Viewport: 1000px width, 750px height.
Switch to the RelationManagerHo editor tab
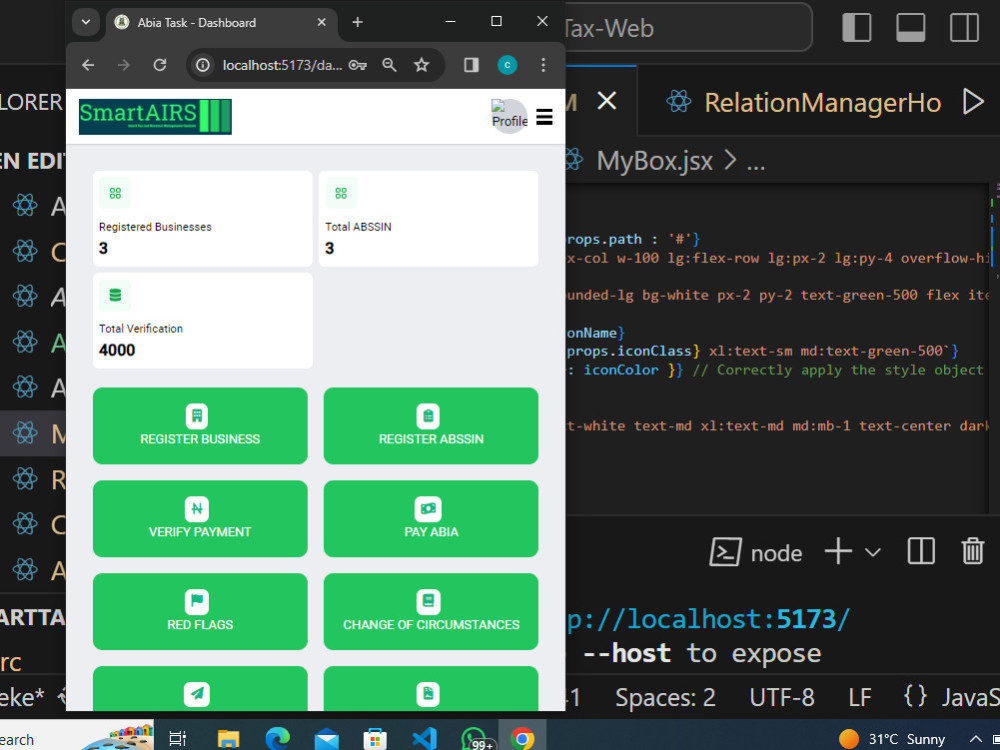(x=804, y=102)
